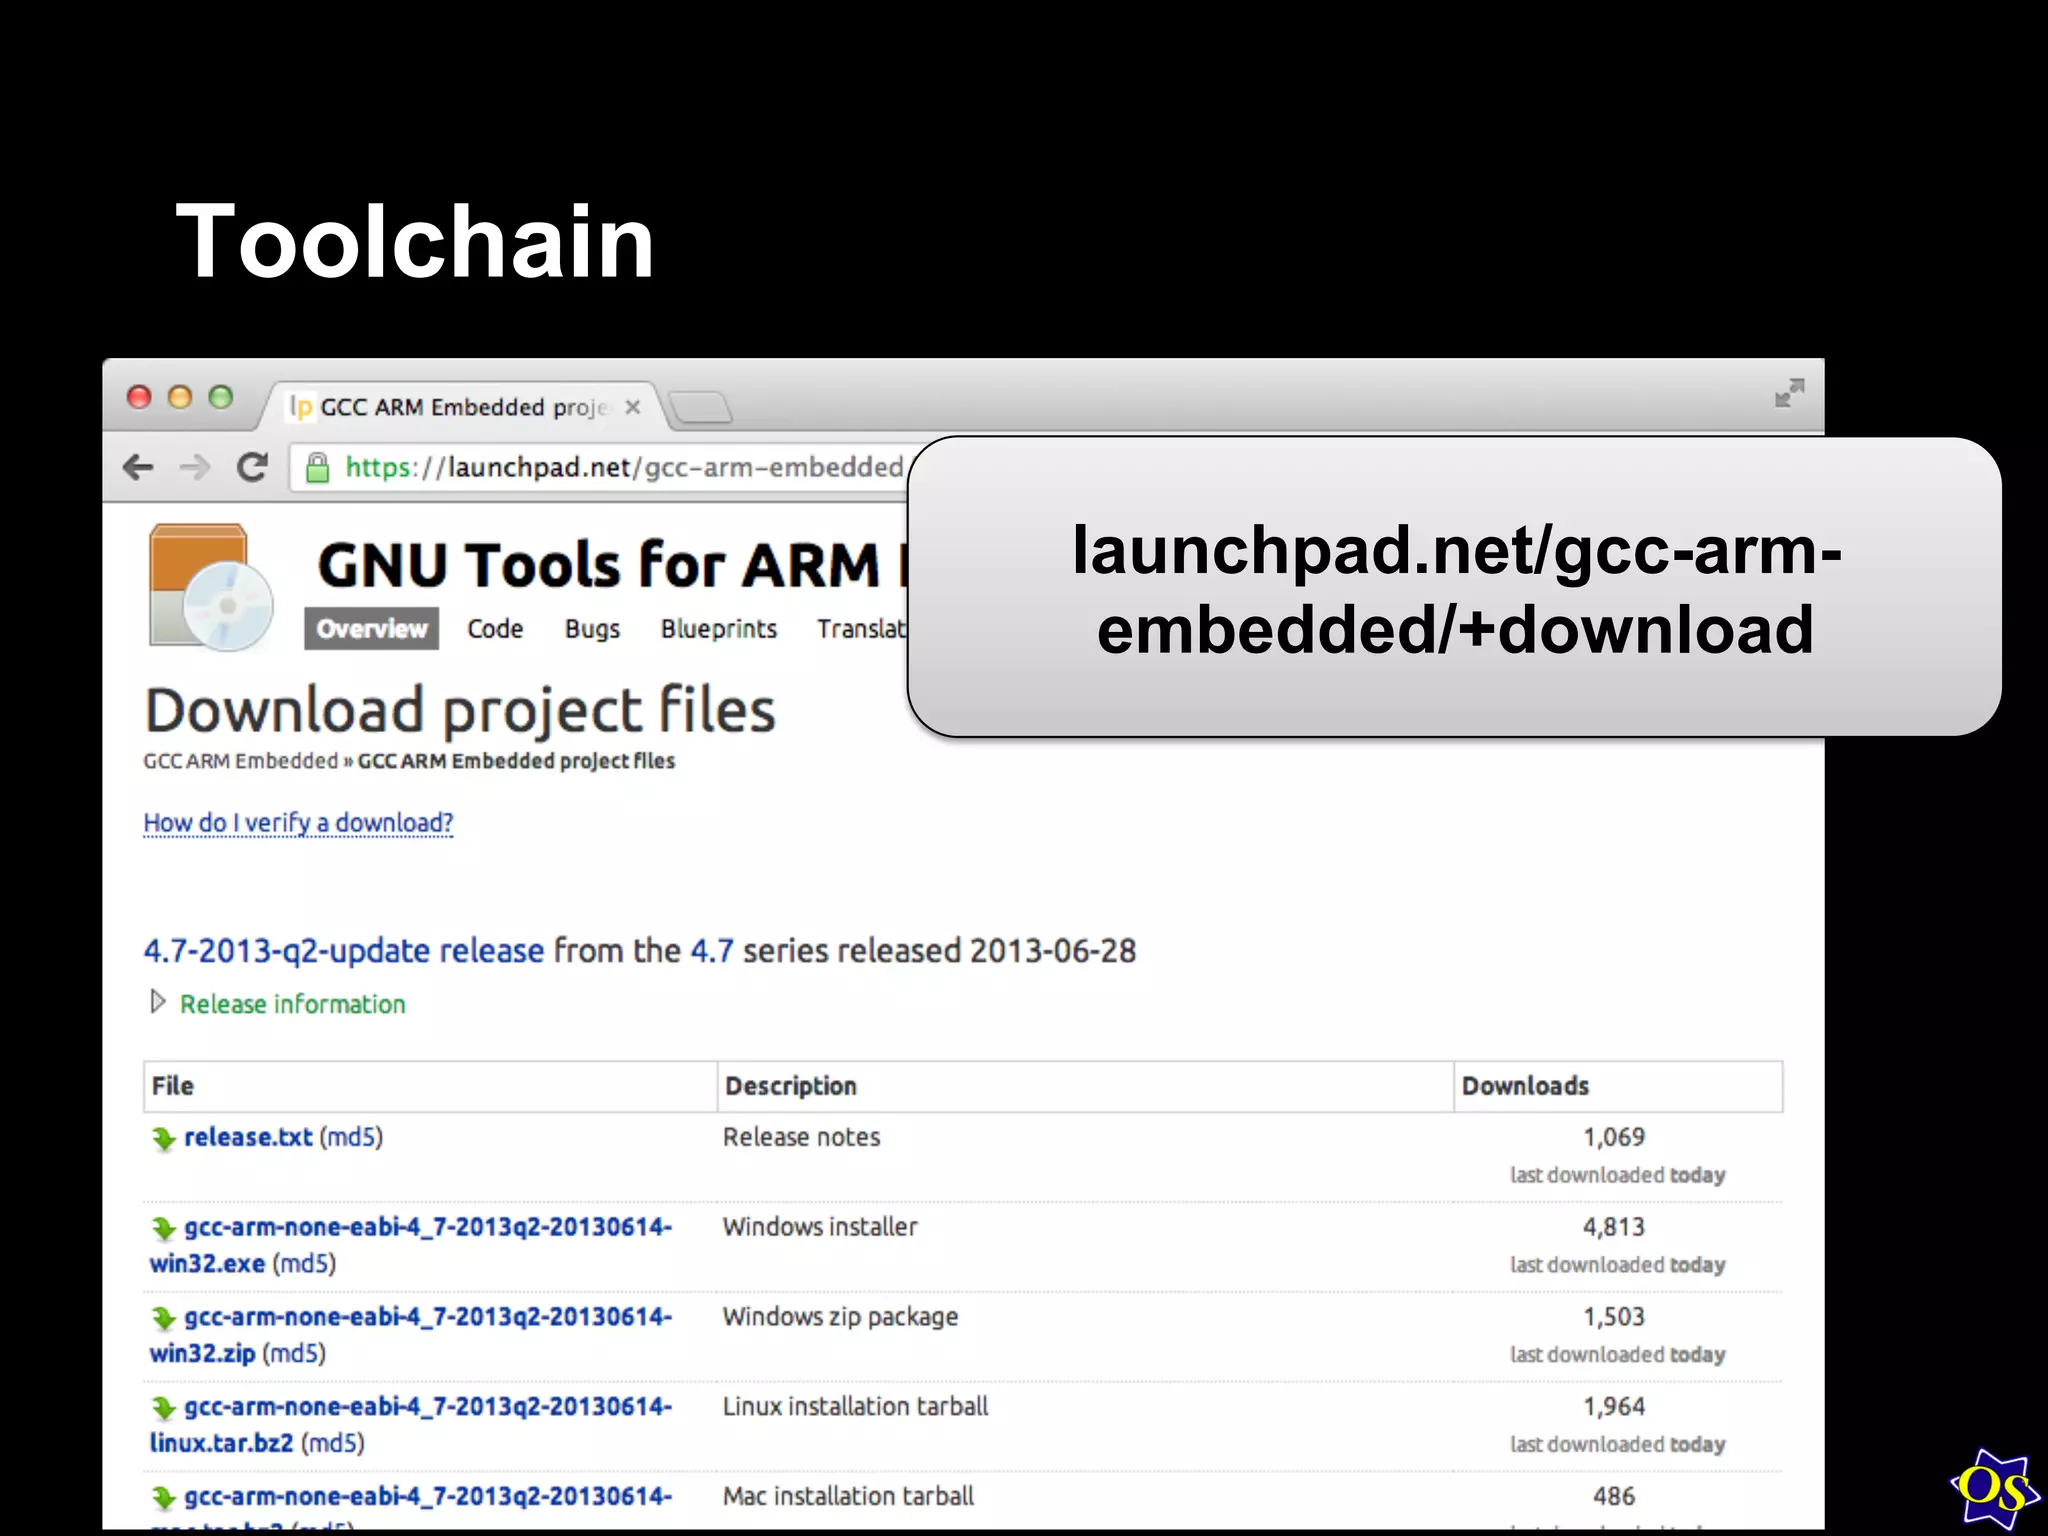The width and height of the screenshot is (2048, 1536).
Task: Click the browser back arrow
Action: [x=138, y=467]
